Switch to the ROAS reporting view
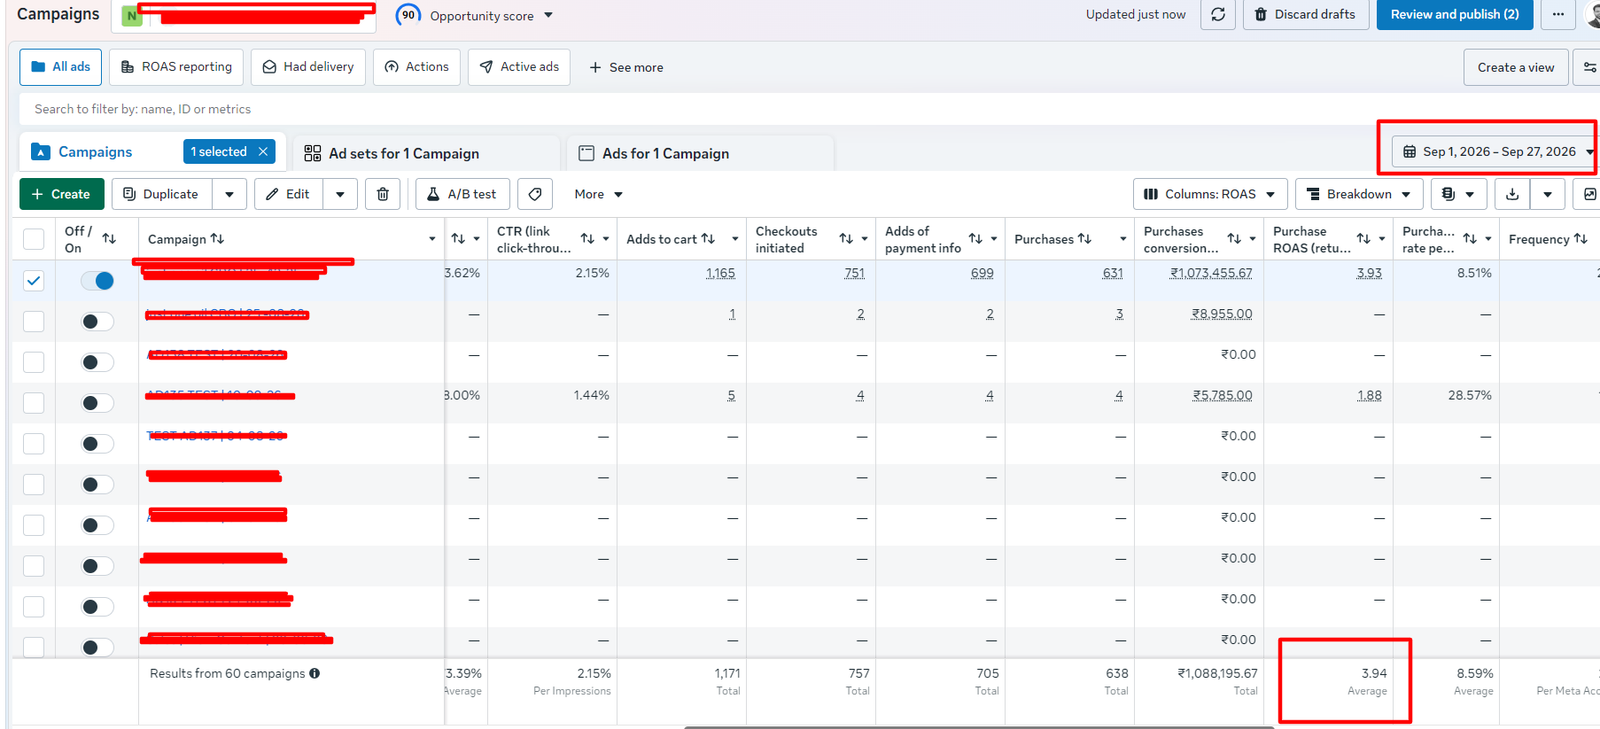The image size is (1600, 729). coord(176,67)
